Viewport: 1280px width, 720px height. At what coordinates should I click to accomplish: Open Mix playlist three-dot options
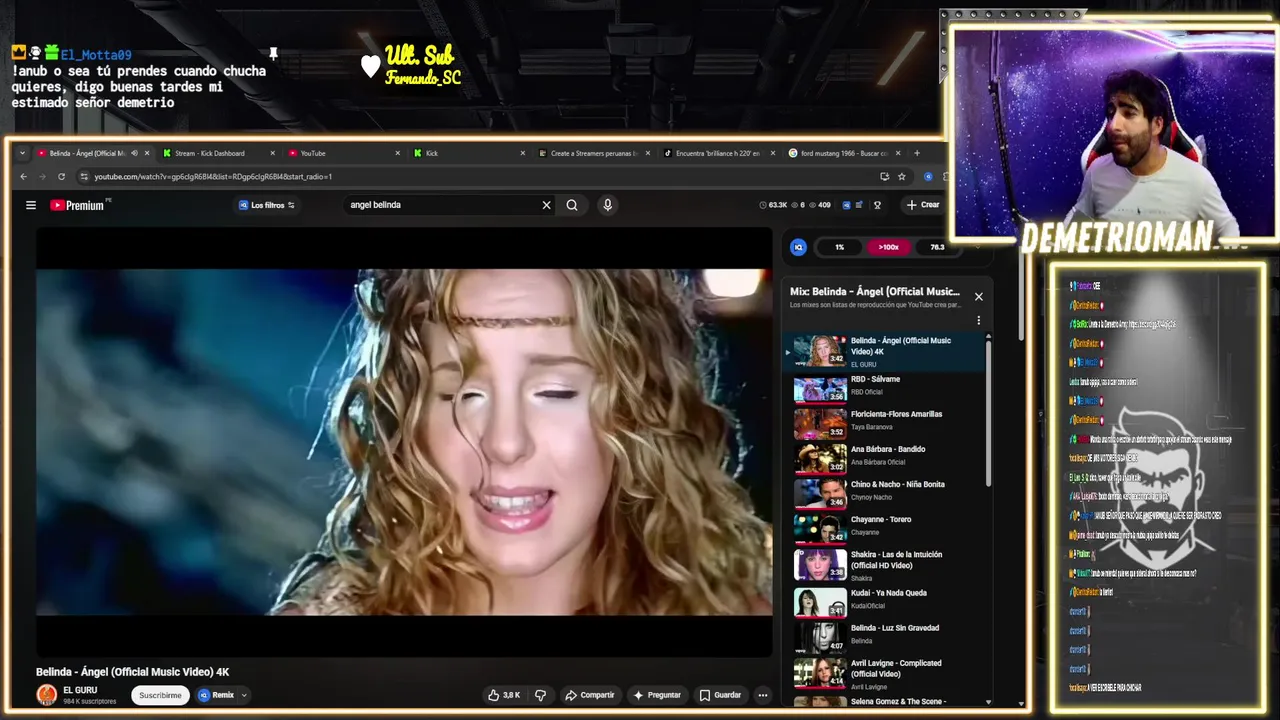click(979, 320)
